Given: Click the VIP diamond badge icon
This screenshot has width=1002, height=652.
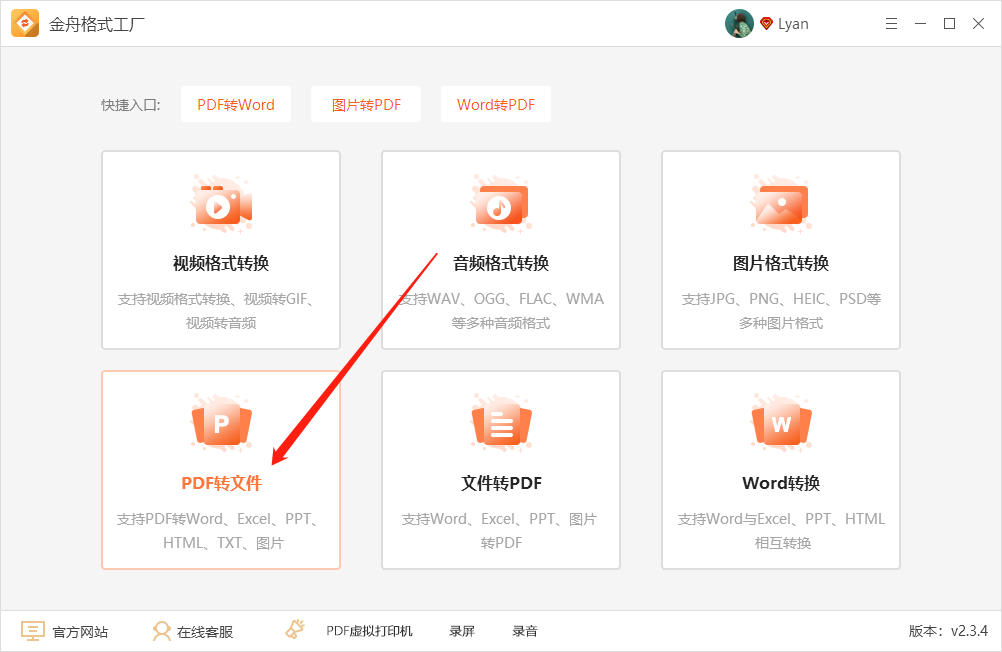Looking at the screenshot, I should point(764,23).
